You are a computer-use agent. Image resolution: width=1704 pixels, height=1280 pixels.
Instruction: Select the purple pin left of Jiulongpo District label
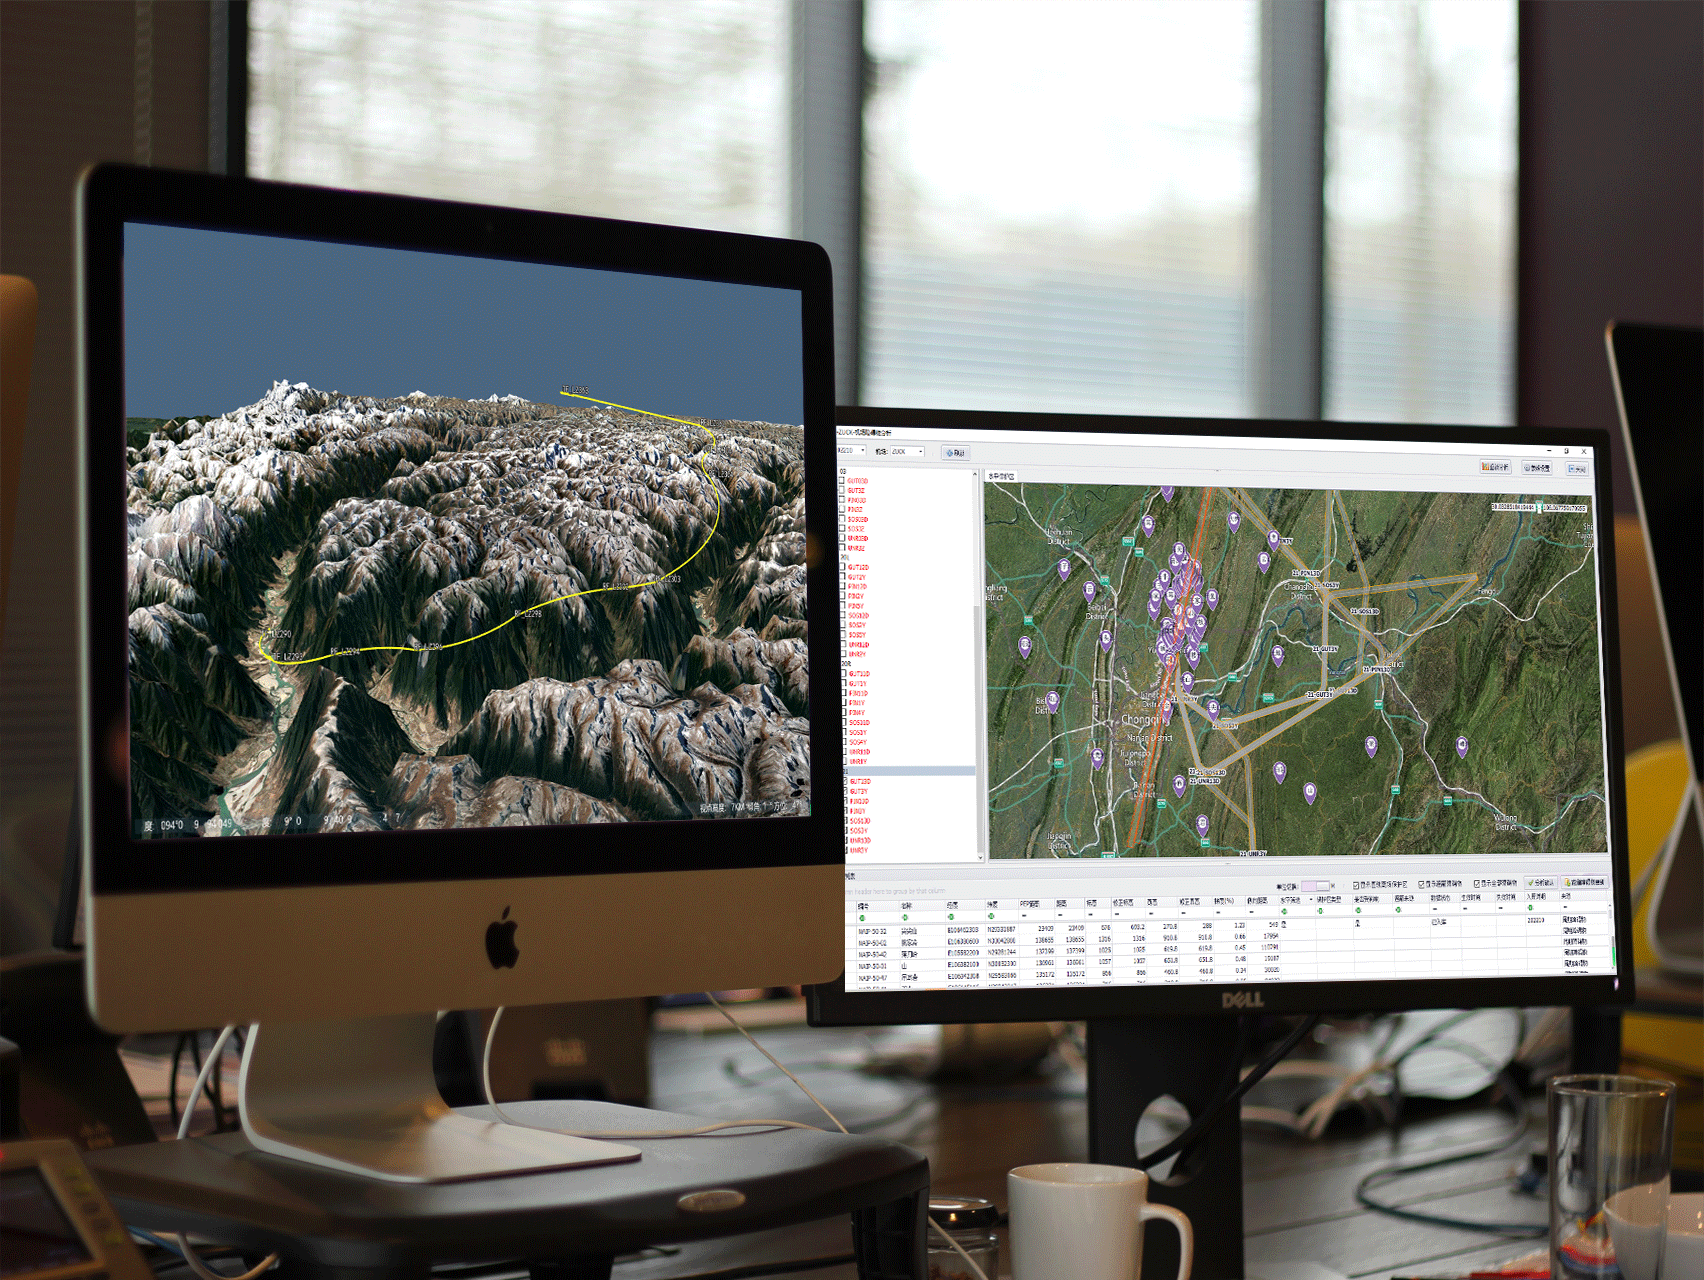tap(1097, 758)
